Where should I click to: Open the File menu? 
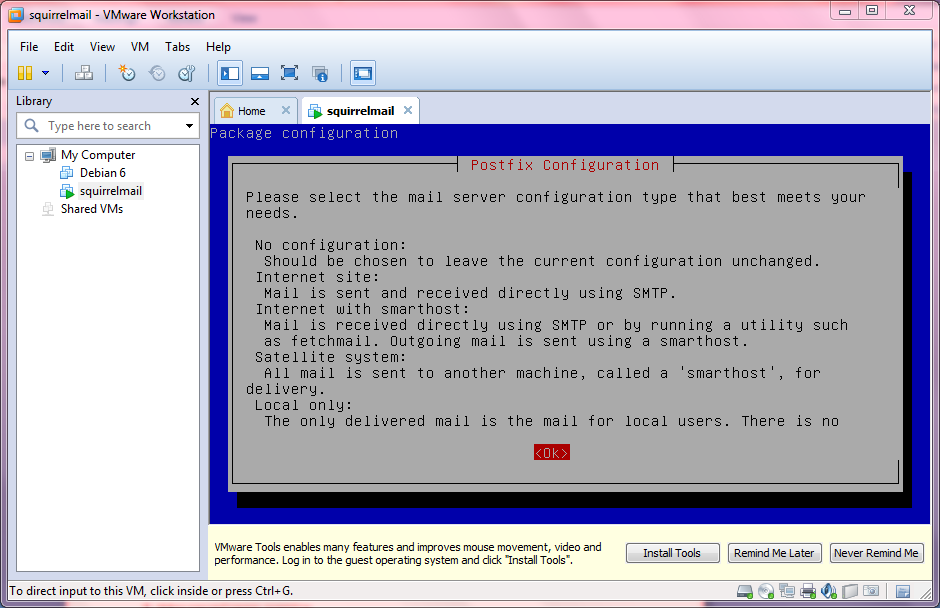coord(29,47)
